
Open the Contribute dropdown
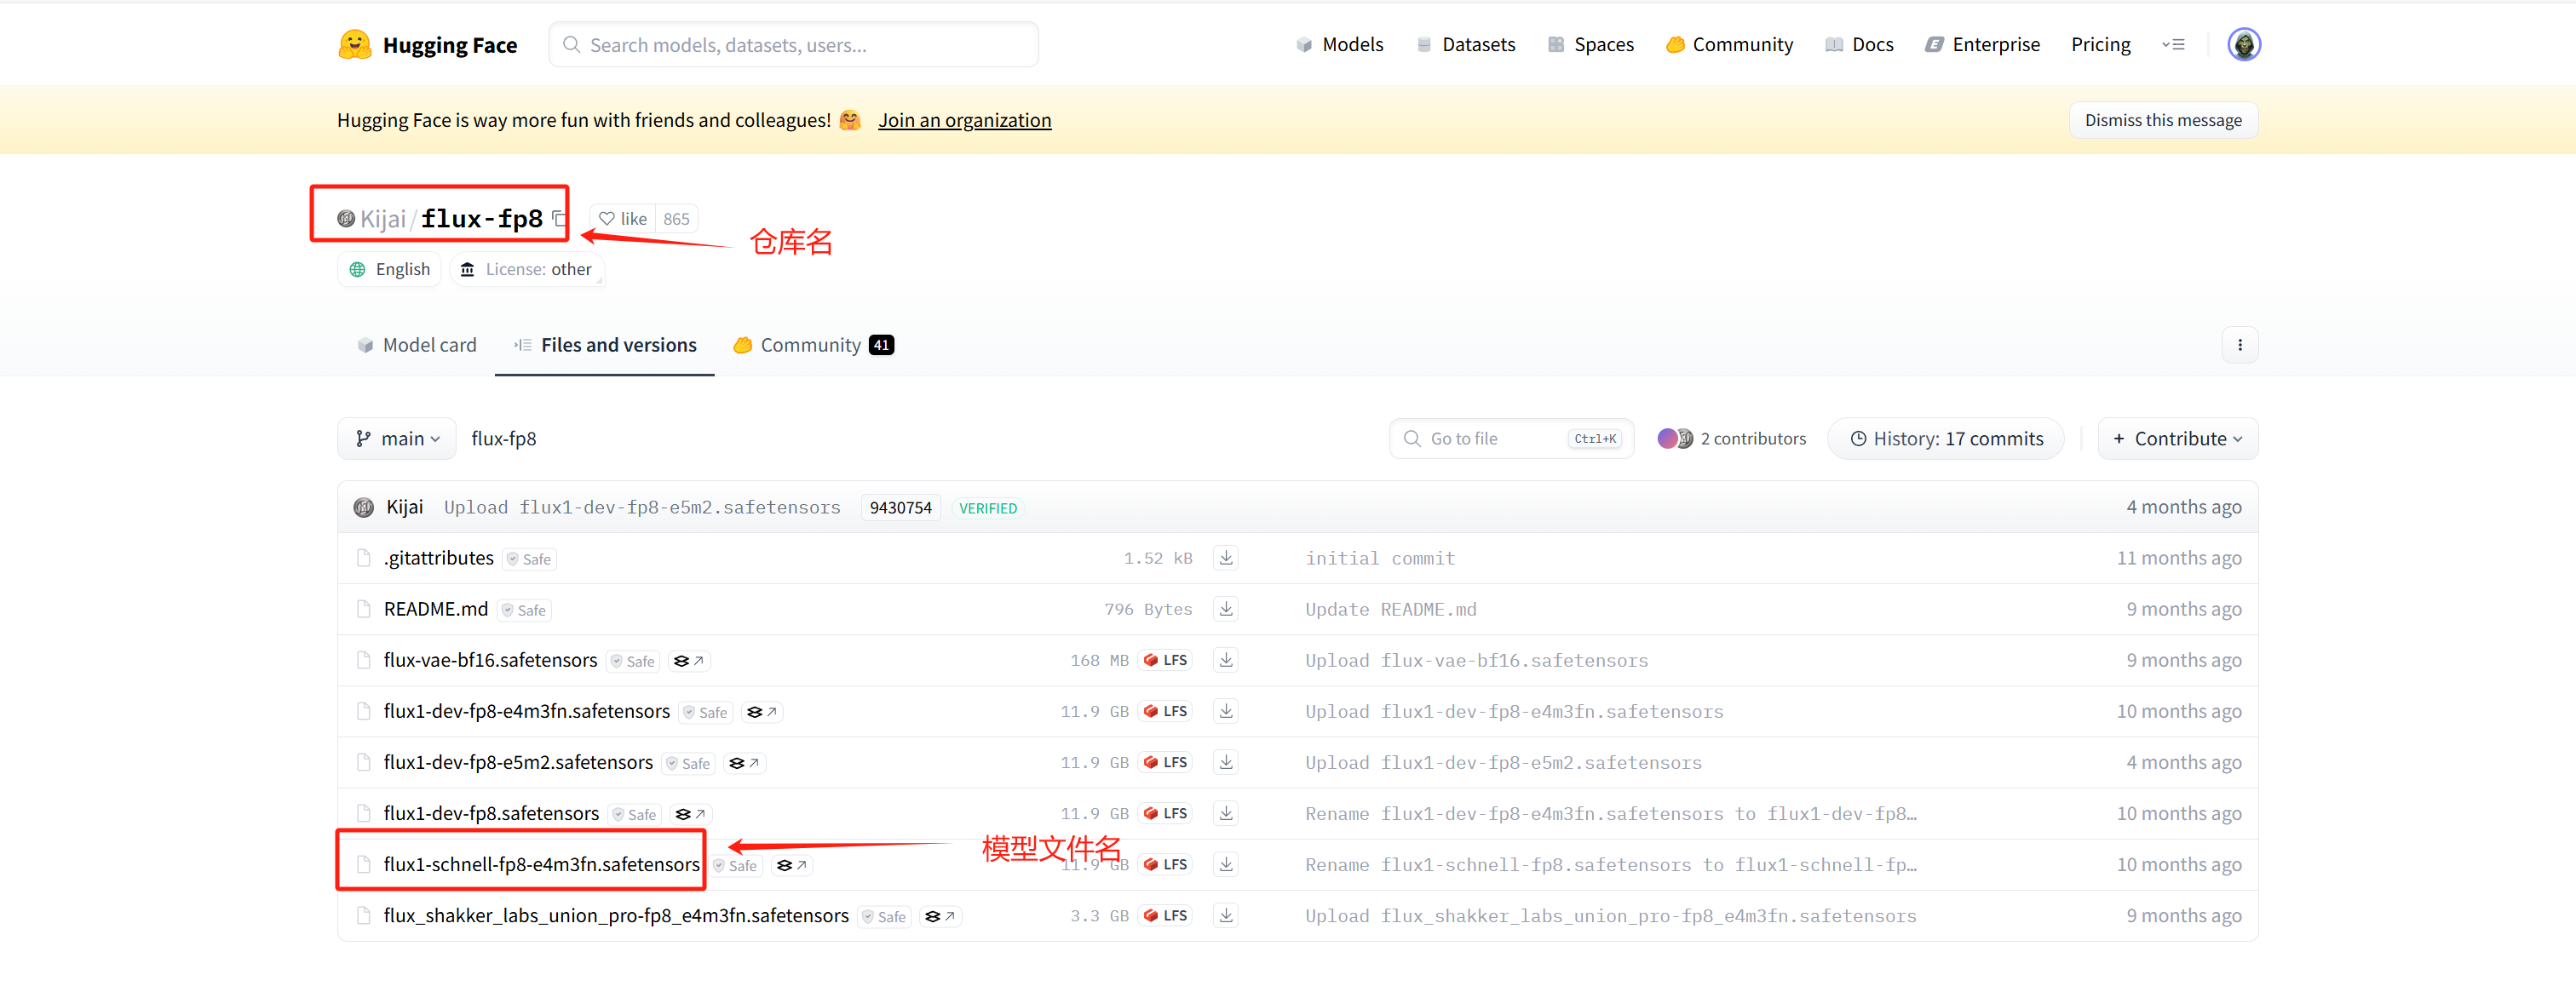click(2177, 439)
